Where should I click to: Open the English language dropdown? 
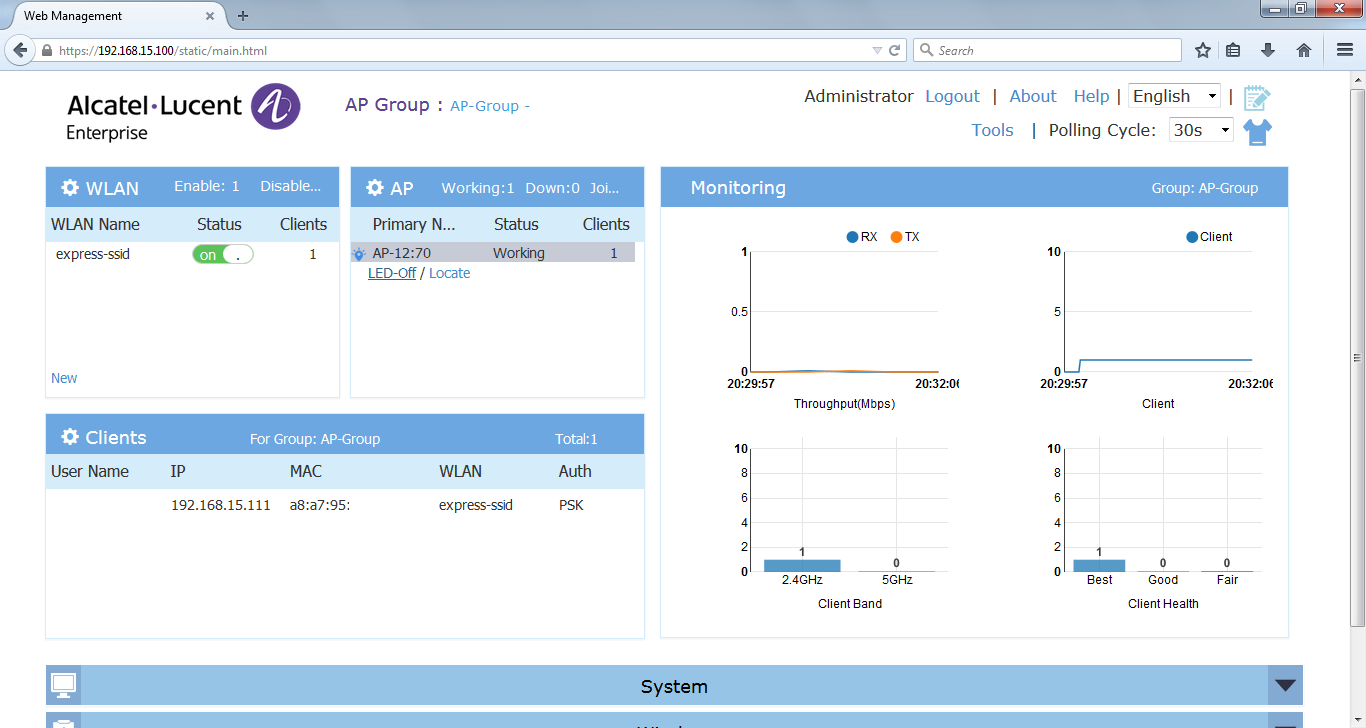(x=1174, y=96)
